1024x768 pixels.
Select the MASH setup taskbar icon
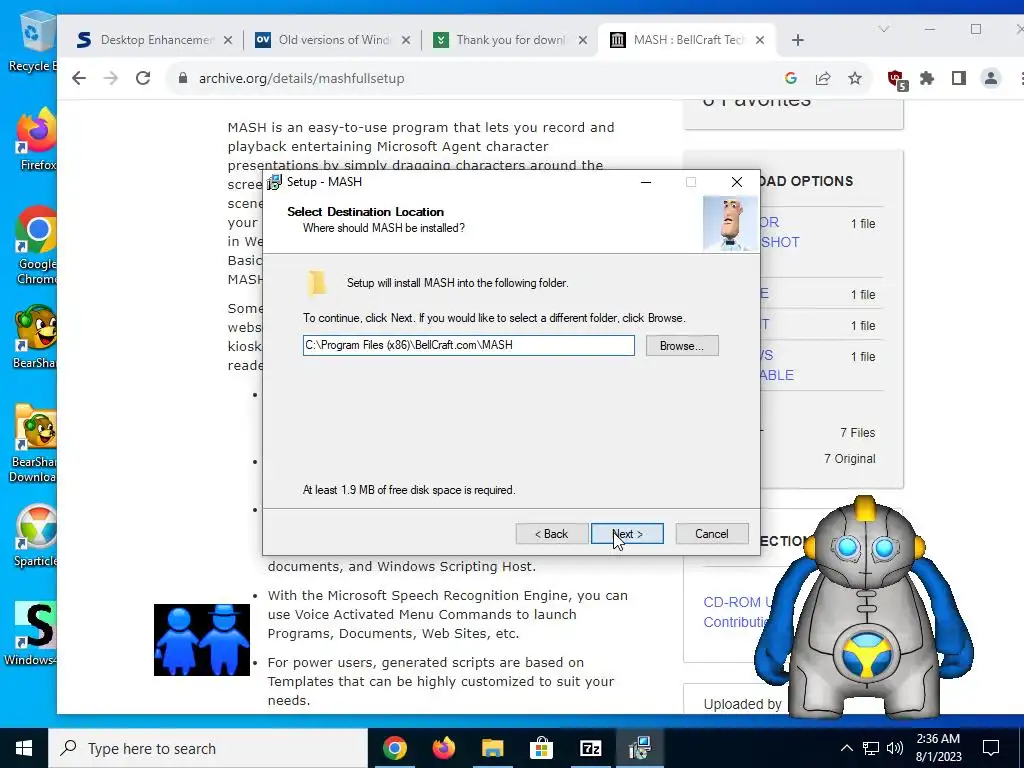pos(639,748)
